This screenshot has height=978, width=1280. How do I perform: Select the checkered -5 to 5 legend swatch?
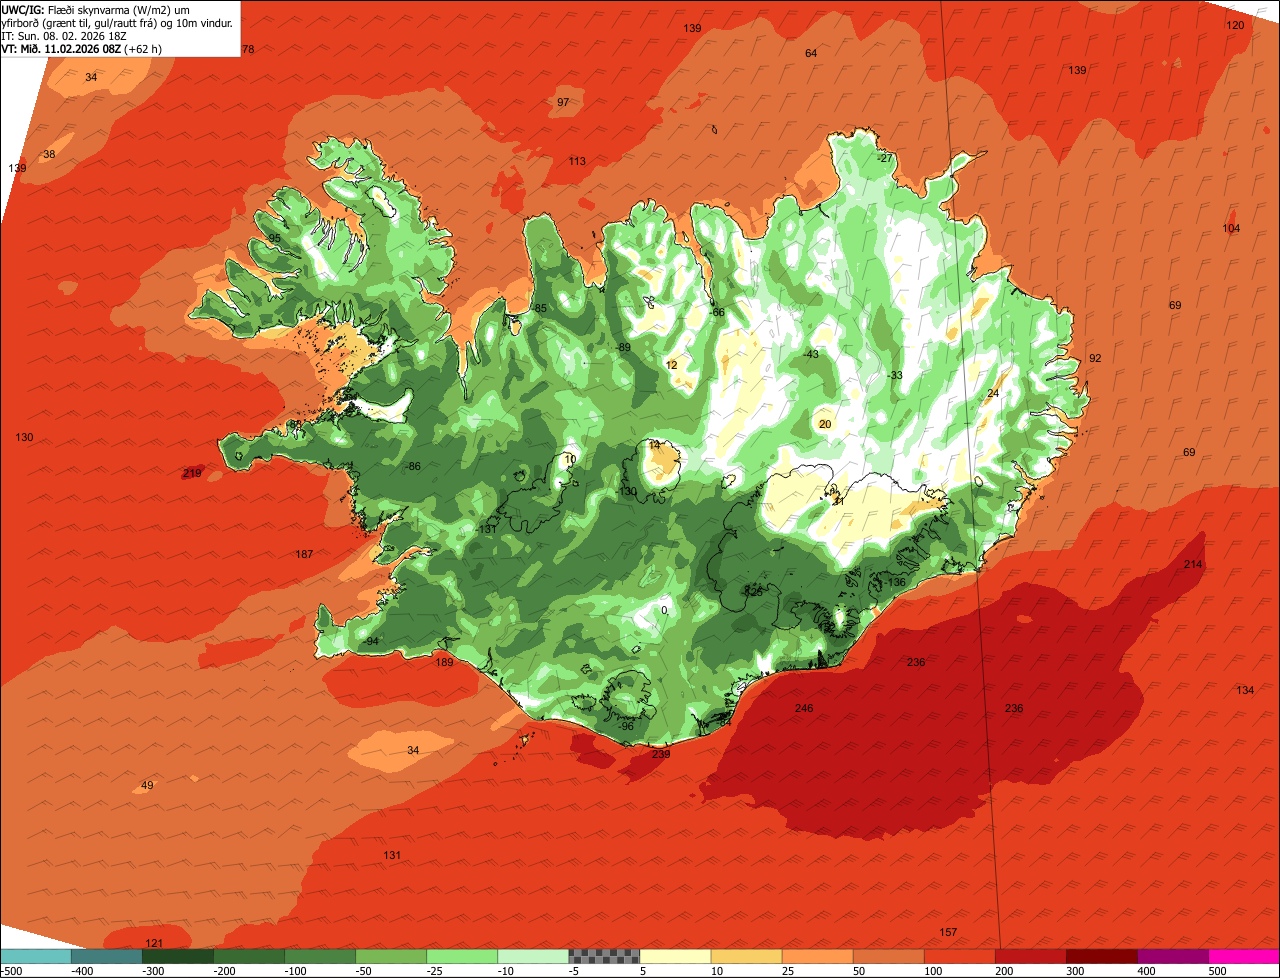(x=604, y=956)
